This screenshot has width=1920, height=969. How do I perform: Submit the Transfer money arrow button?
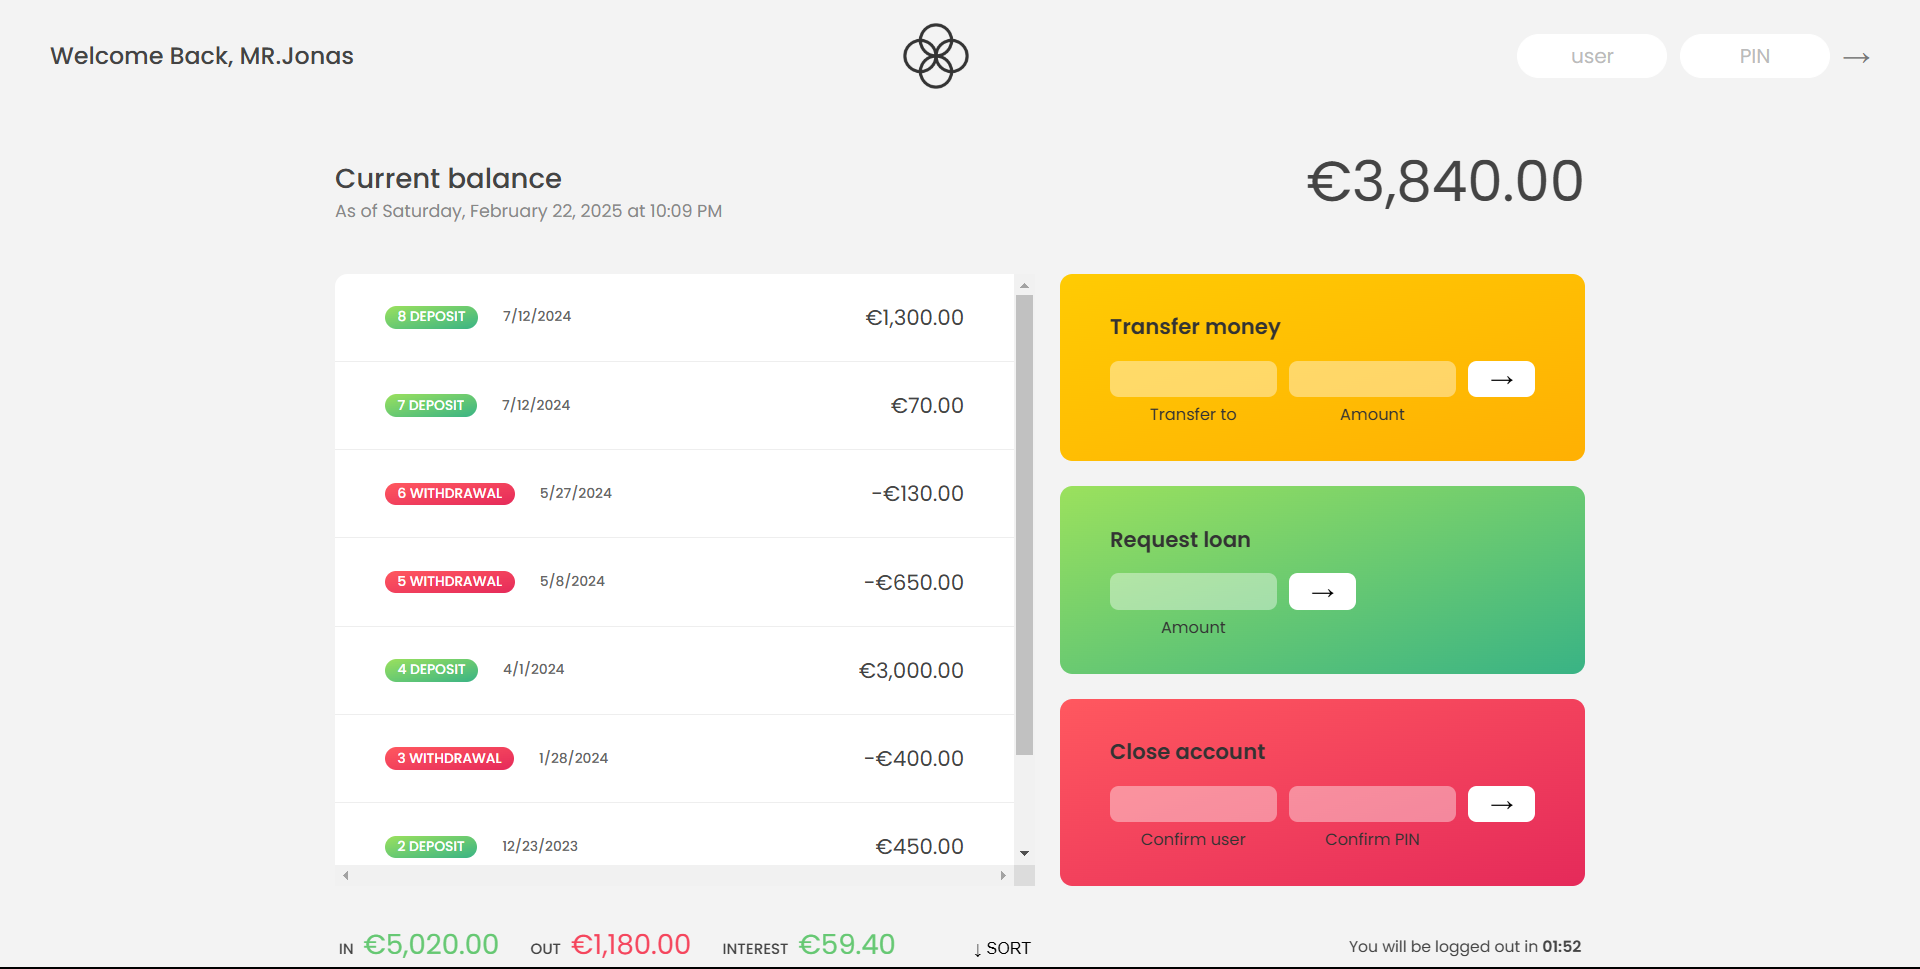[1500, 379]
